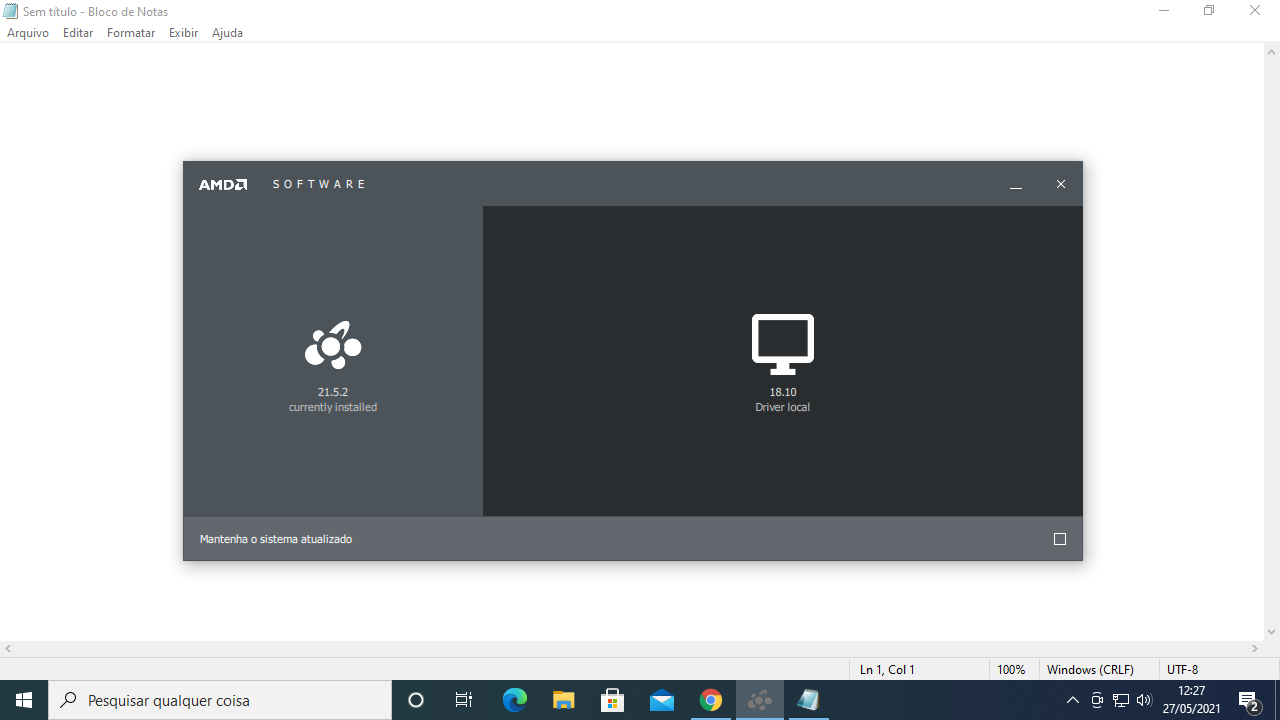Open the Editar menu in Bloco de Notas
Image resolution: width=1280 pixels, height=720 pixels.
[x=78, y=33]
